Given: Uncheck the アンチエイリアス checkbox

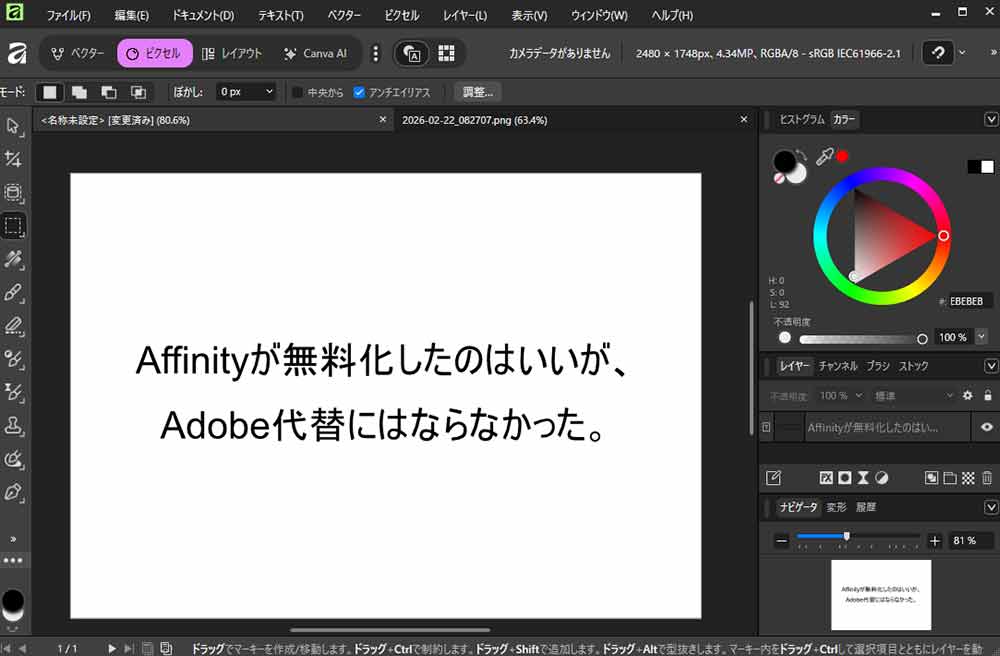Looking at the screenshot, I should click(x=360, y=92).
